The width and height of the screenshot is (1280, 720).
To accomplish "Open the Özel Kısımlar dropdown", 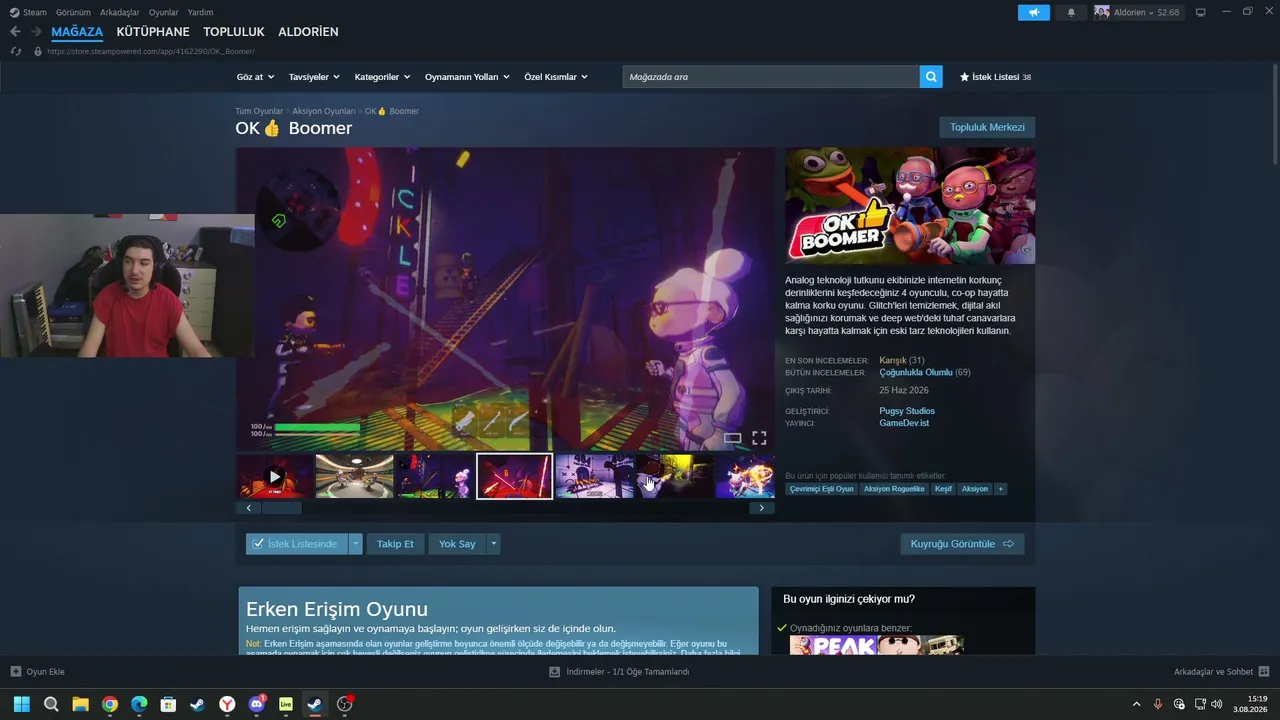I will 556,77.
